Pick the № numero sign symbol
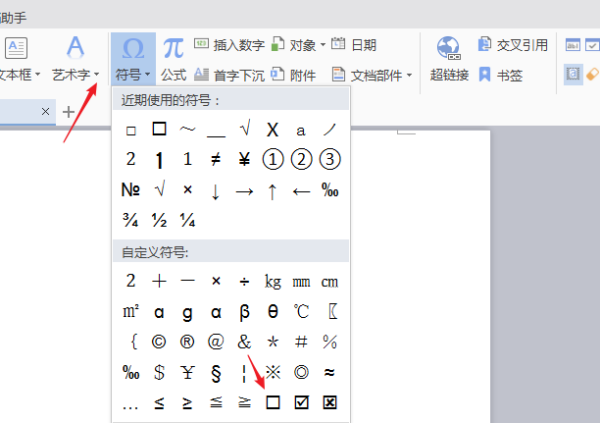The height and width of the screenshot is (423, 600). pos(130,189)
